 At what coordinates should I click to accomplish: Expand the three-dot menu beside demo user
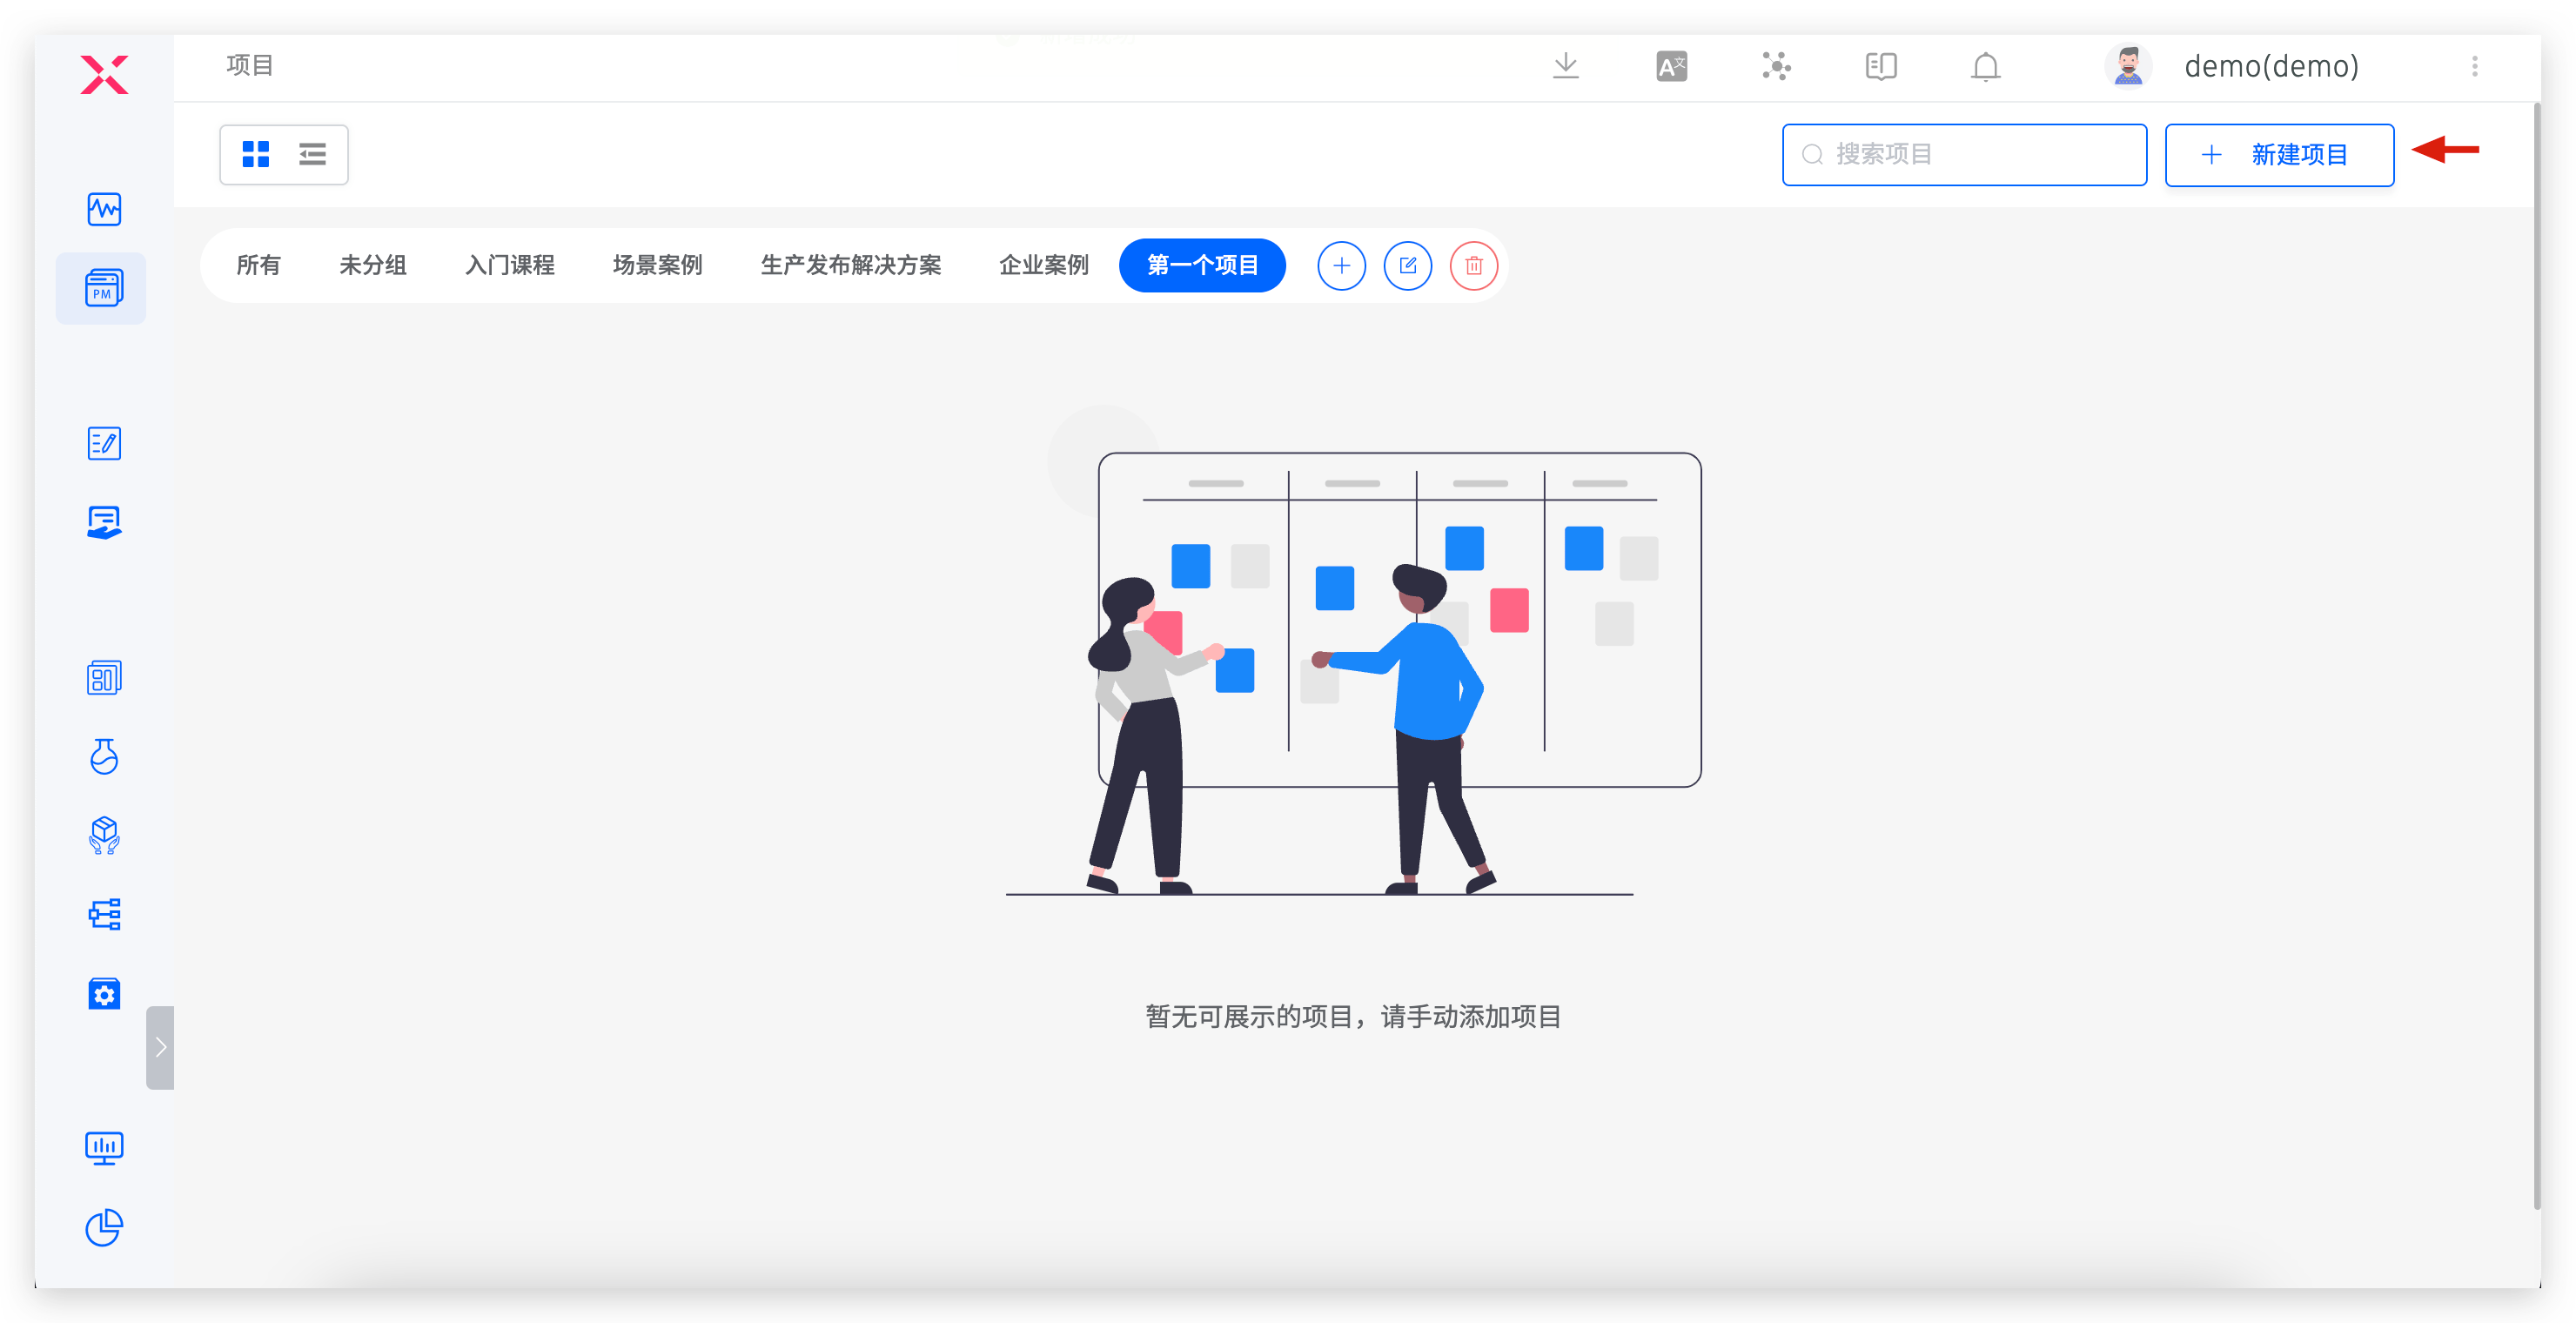click(x=2475, y=67)
